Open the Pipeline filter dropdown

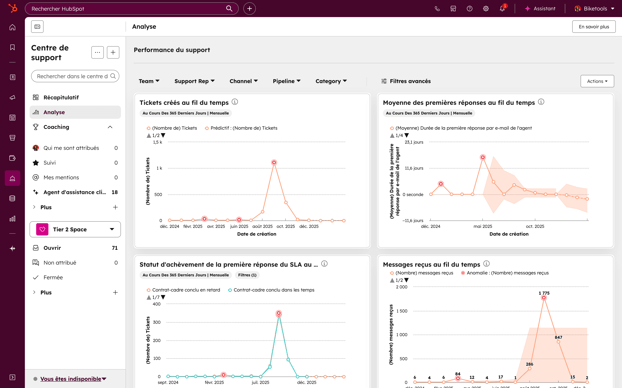pos(286,81)
